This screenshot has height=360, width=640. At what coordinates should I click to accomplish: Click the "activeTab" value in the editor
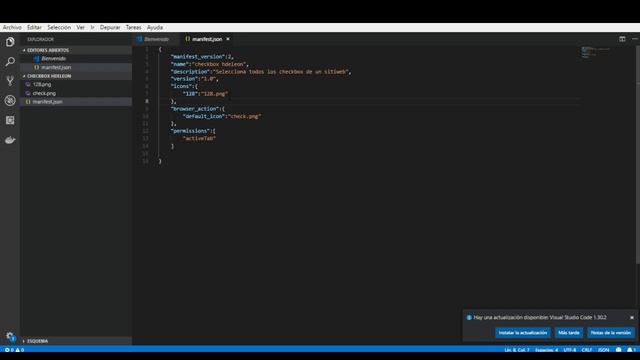click(199, 138)
